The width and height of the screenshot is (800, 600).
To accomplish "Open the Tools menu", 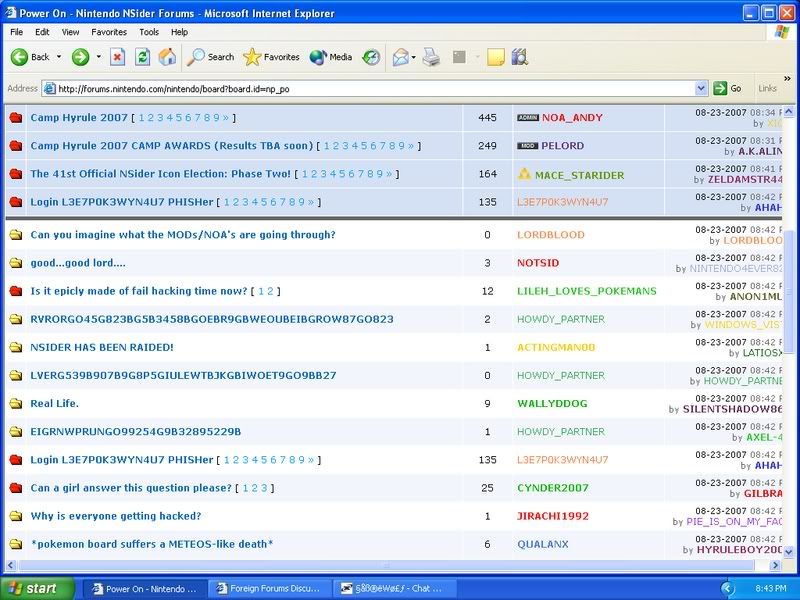I will [x=149, y=32].
